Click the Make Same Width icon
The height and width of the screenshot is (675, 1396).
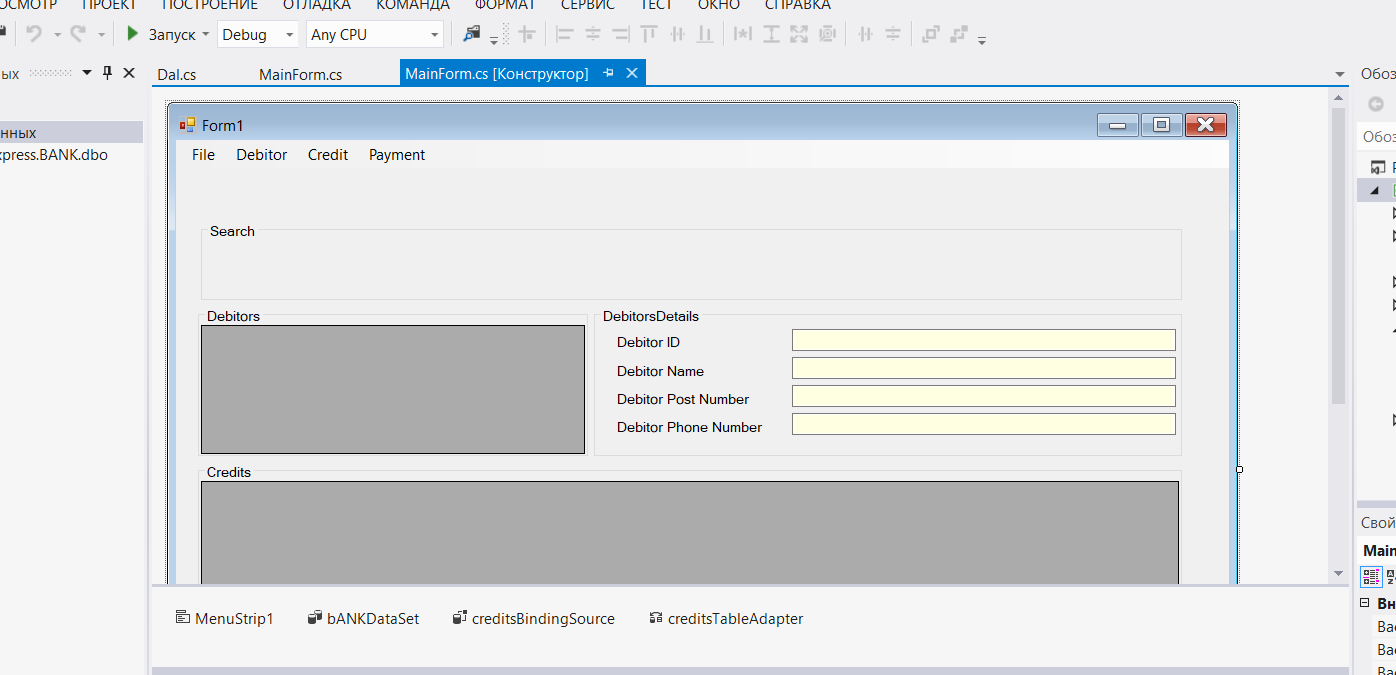pyautogui.click(x=743, y=34)
